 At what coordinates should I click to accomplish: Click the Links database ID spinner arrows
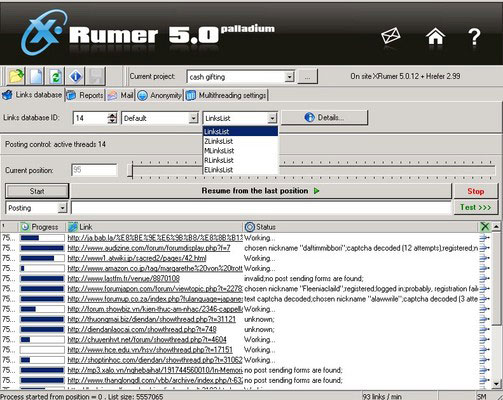(x=112, y=118)
